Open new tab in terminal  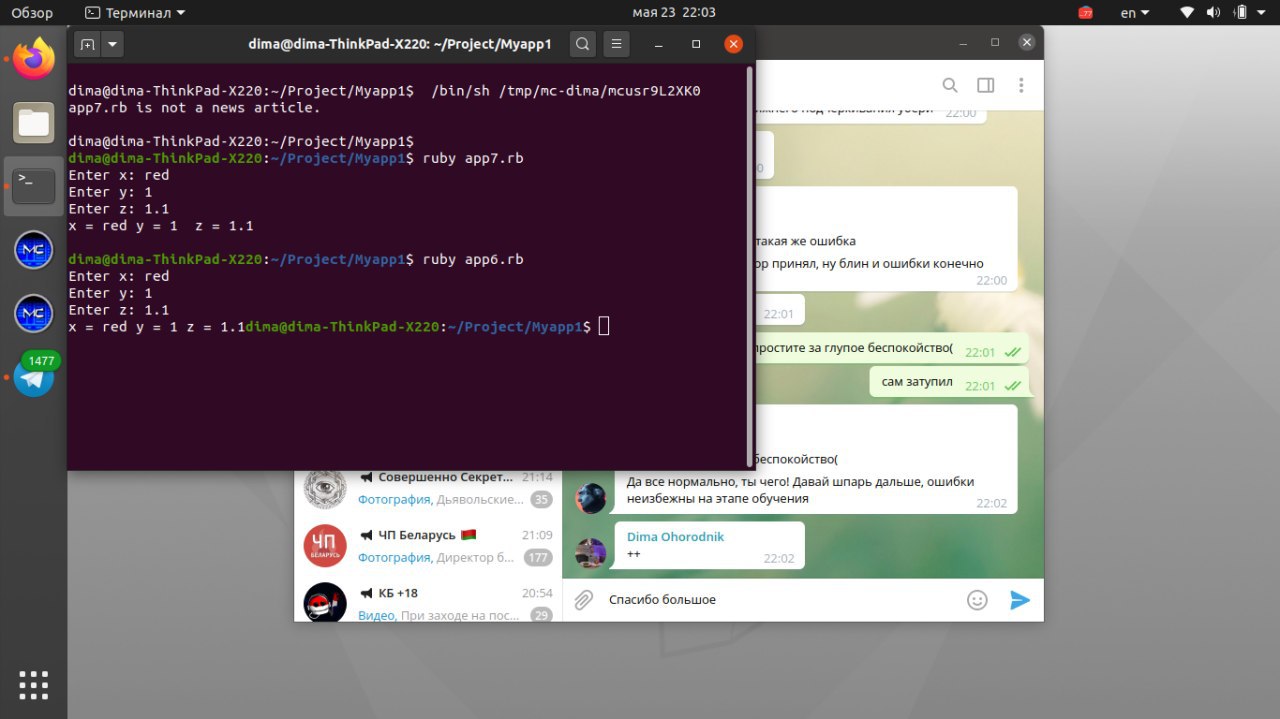point(87,44)
